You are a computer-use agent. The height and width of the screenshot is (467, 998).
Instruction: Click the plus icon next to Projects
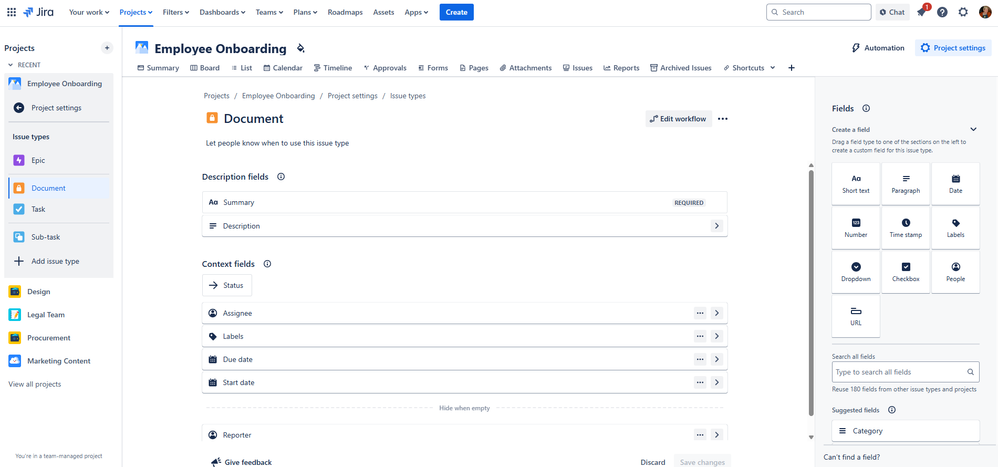tap(107, 48)
